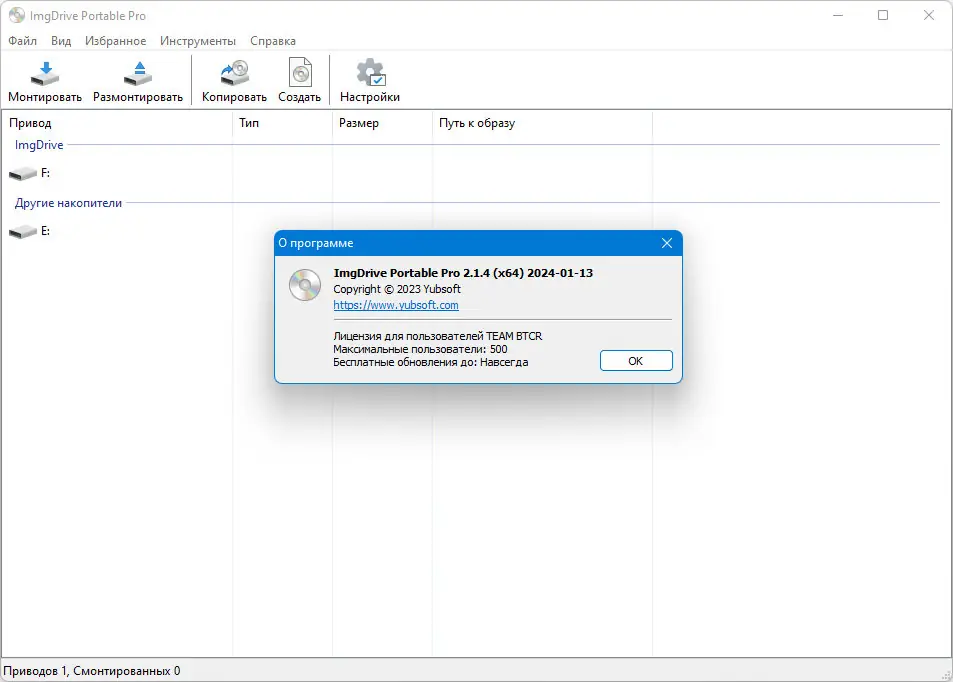Select the Копировать disc copy icon
This screenshot has width=953, height=682.
pos(234,73)
